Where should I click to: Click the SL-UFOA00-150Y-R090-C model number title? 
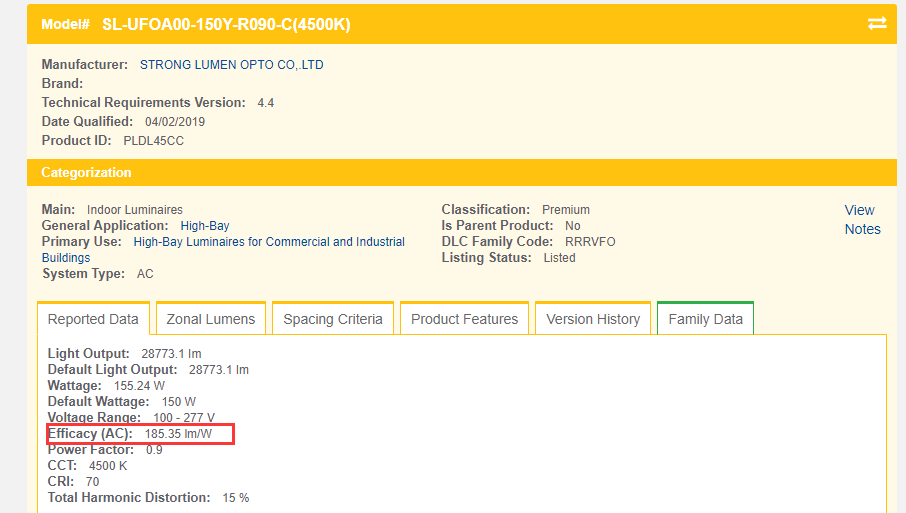(x=226, y=24)
